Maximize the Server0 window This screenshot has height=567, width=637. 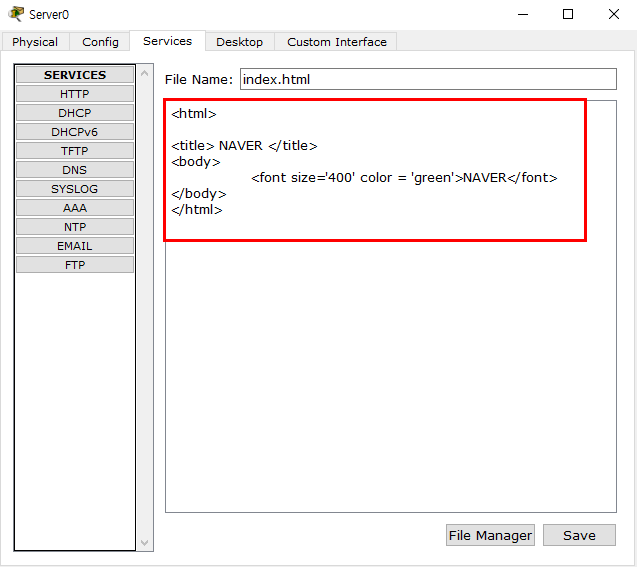[x=568, y=14]
